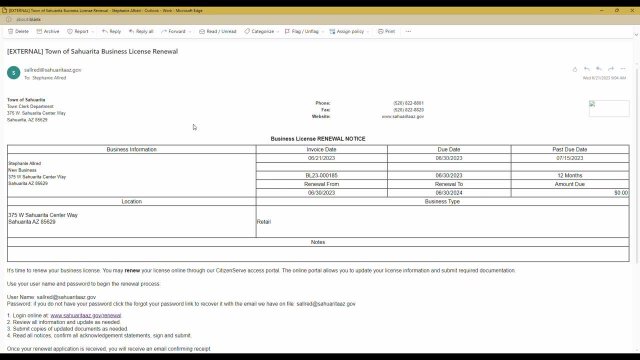
Task: Open the Forward options dropdown arrow
Action: click(x=190, y=31)
